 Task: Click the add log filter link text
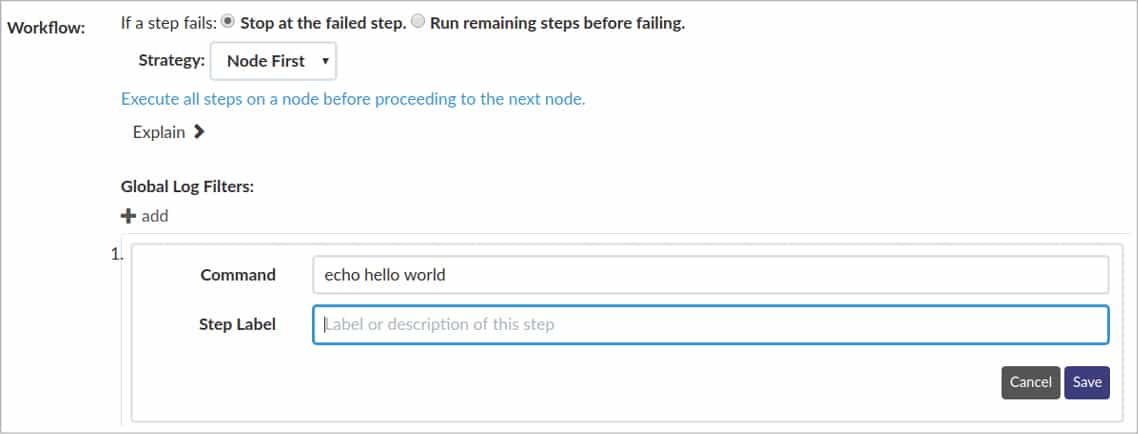pos(154,216)
